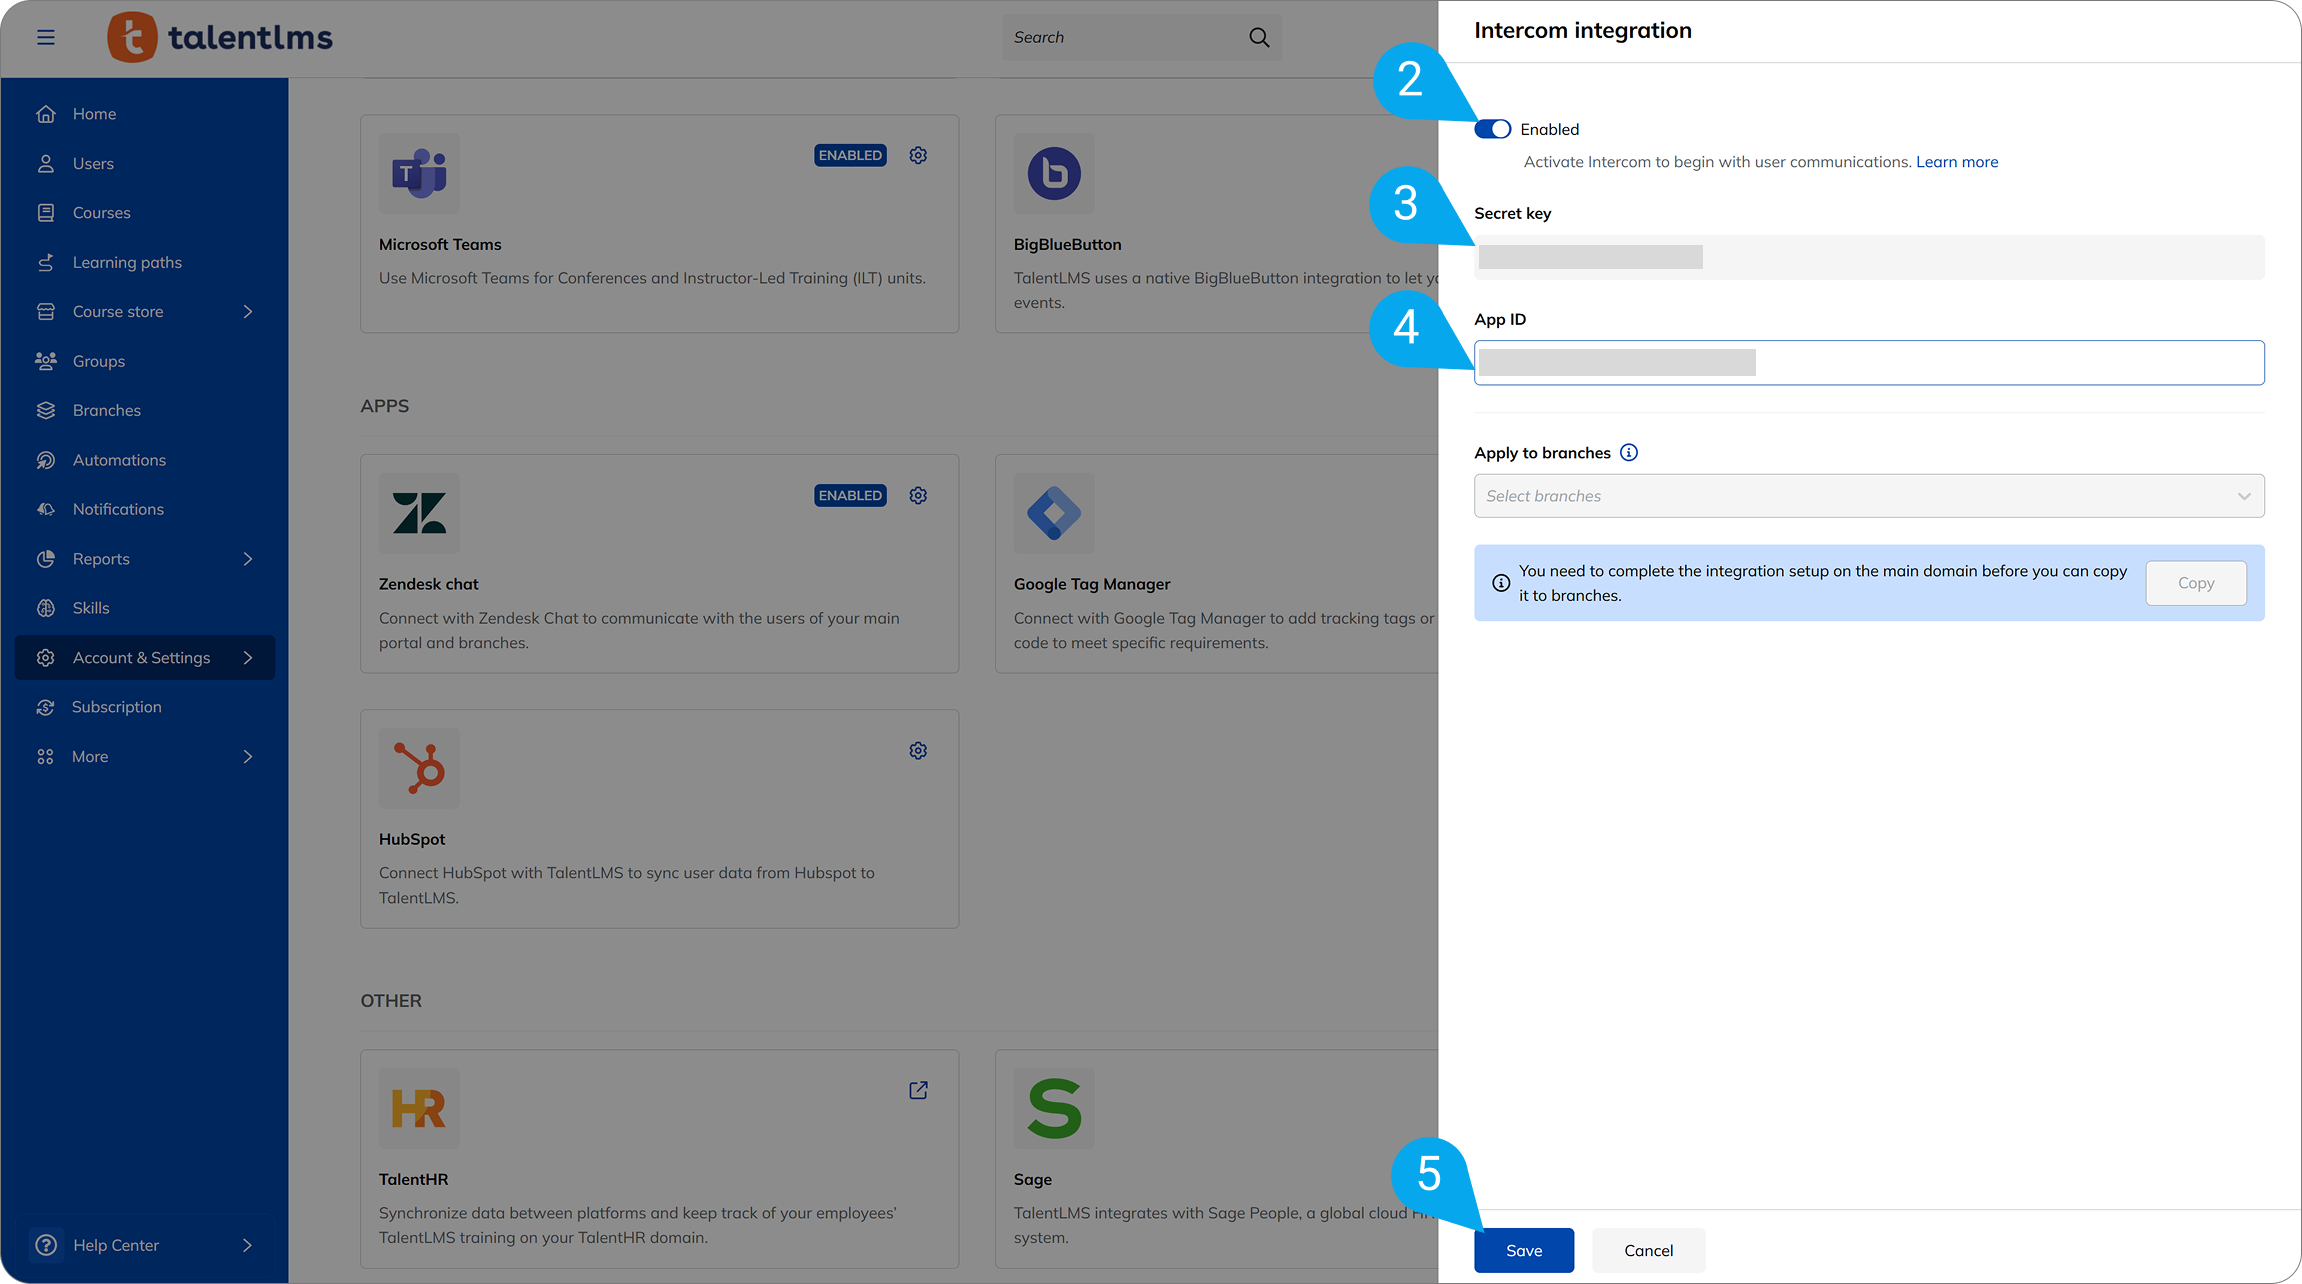
Task: Click the hamburger menu icon
Action: (46, 37)
